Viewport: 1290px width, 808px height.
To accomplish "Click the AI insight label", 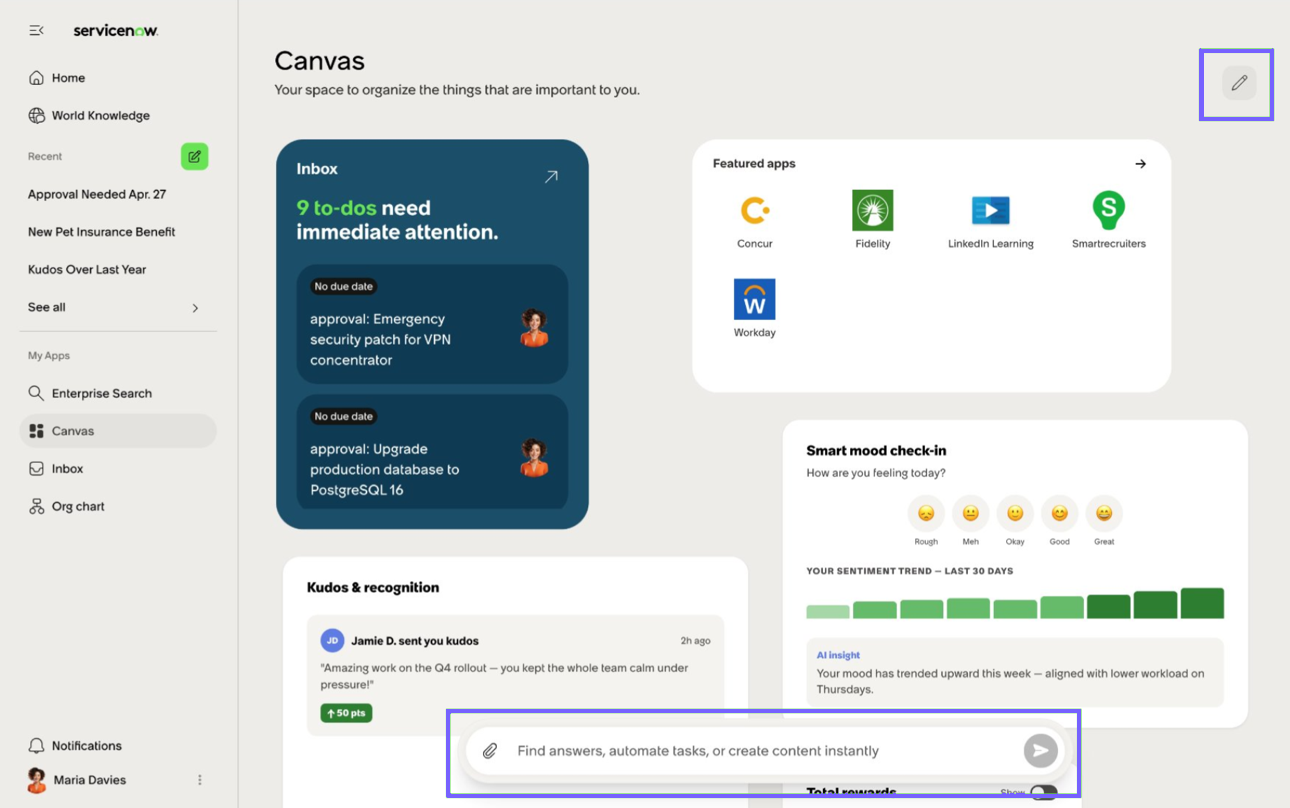I will click(838, 655).
